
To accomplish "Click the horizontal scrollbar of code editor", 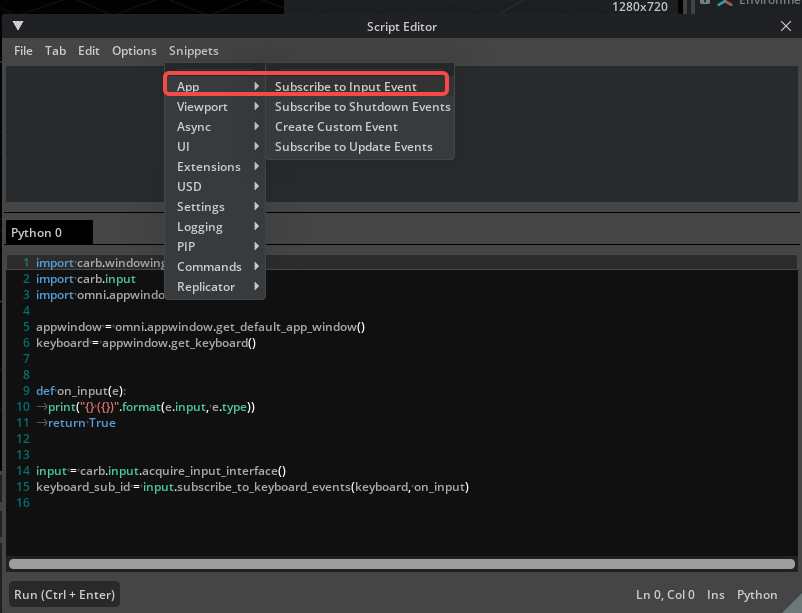I will pyautogui.click(x=402, y=563).
